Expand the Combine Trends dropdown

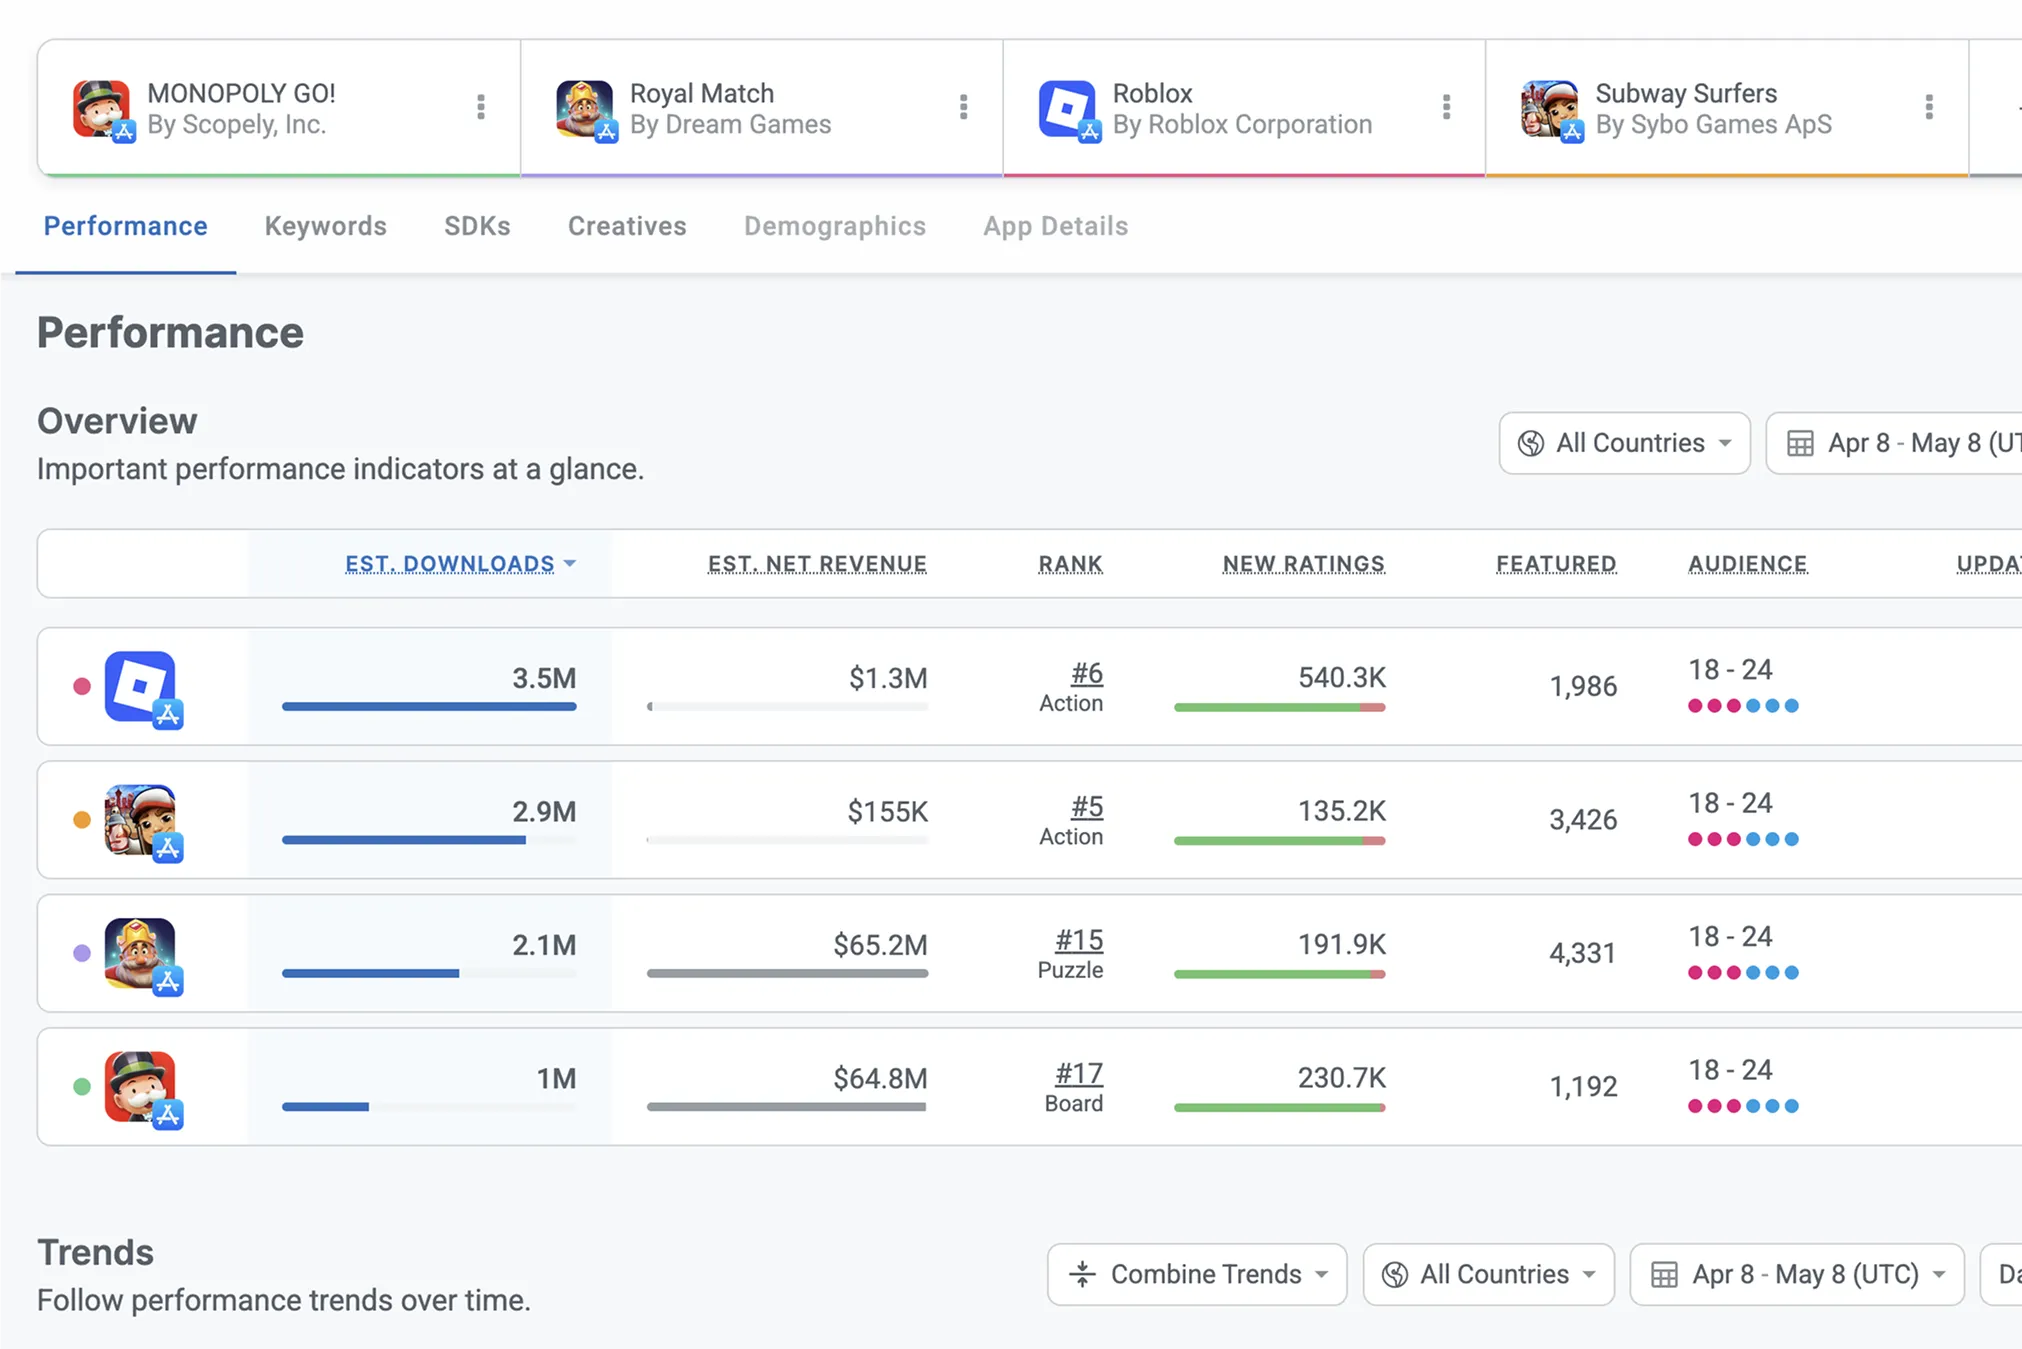tap(1197, 1274)
